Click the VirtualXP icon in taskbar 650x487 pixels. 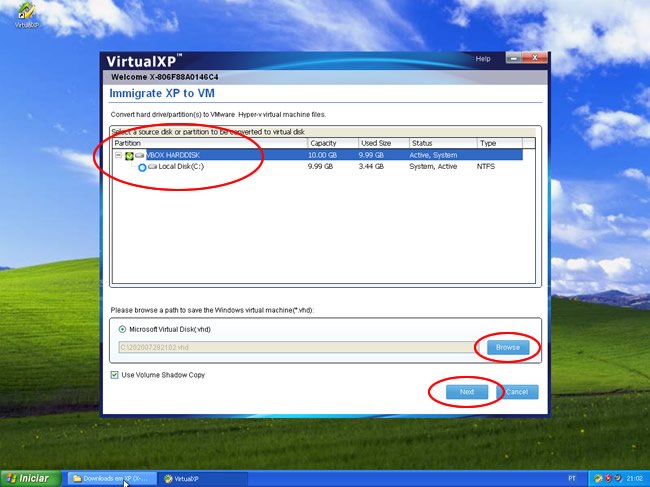[x=167, y=479]
